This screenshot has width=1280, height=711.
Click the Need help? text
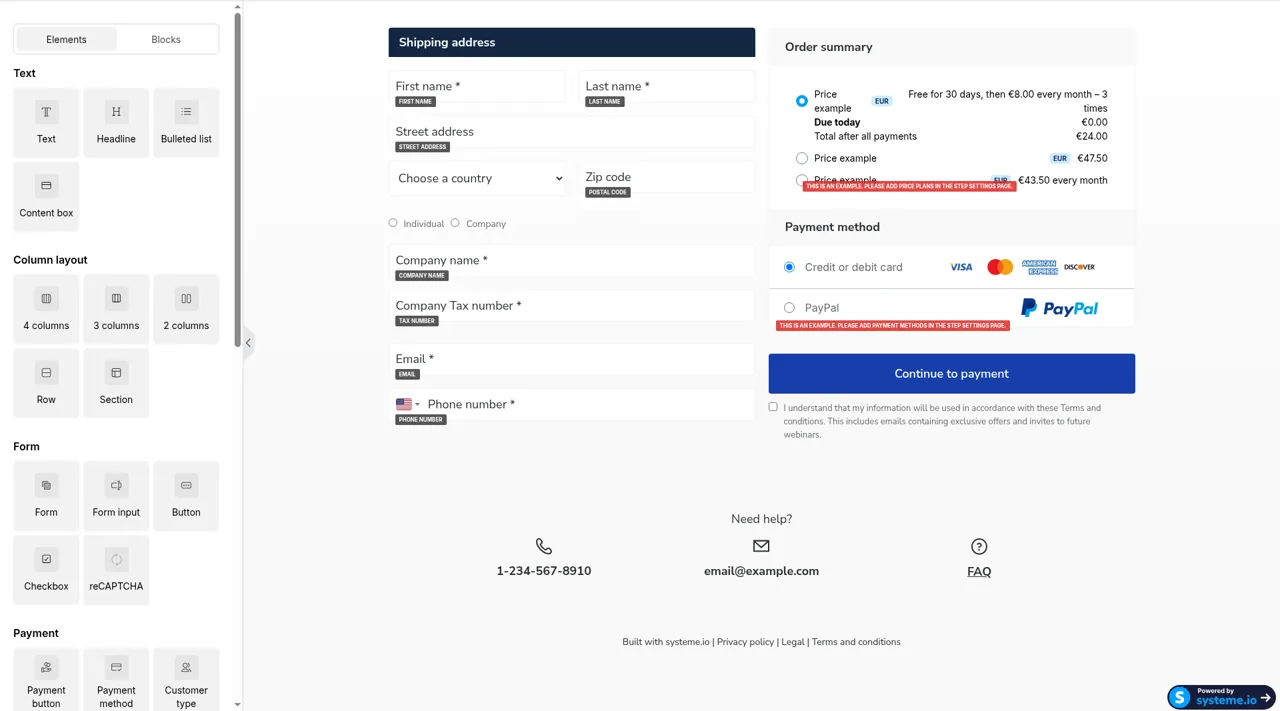(761, 519)
